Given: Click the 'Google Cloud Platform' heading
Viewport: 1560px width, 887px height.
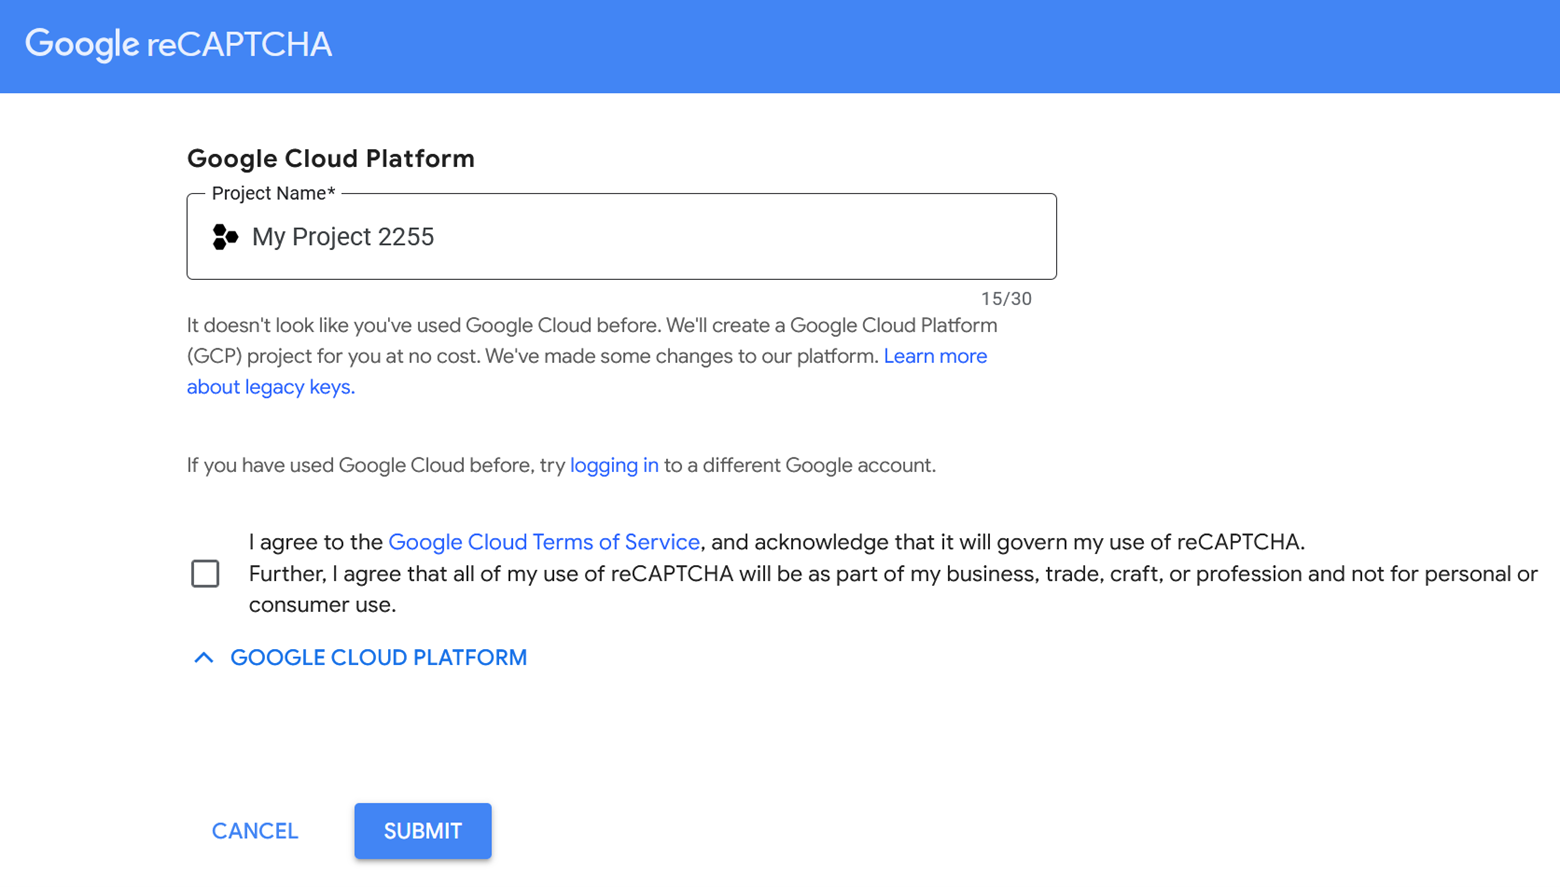Looking at the screenshot, I should tap(331, 159).
